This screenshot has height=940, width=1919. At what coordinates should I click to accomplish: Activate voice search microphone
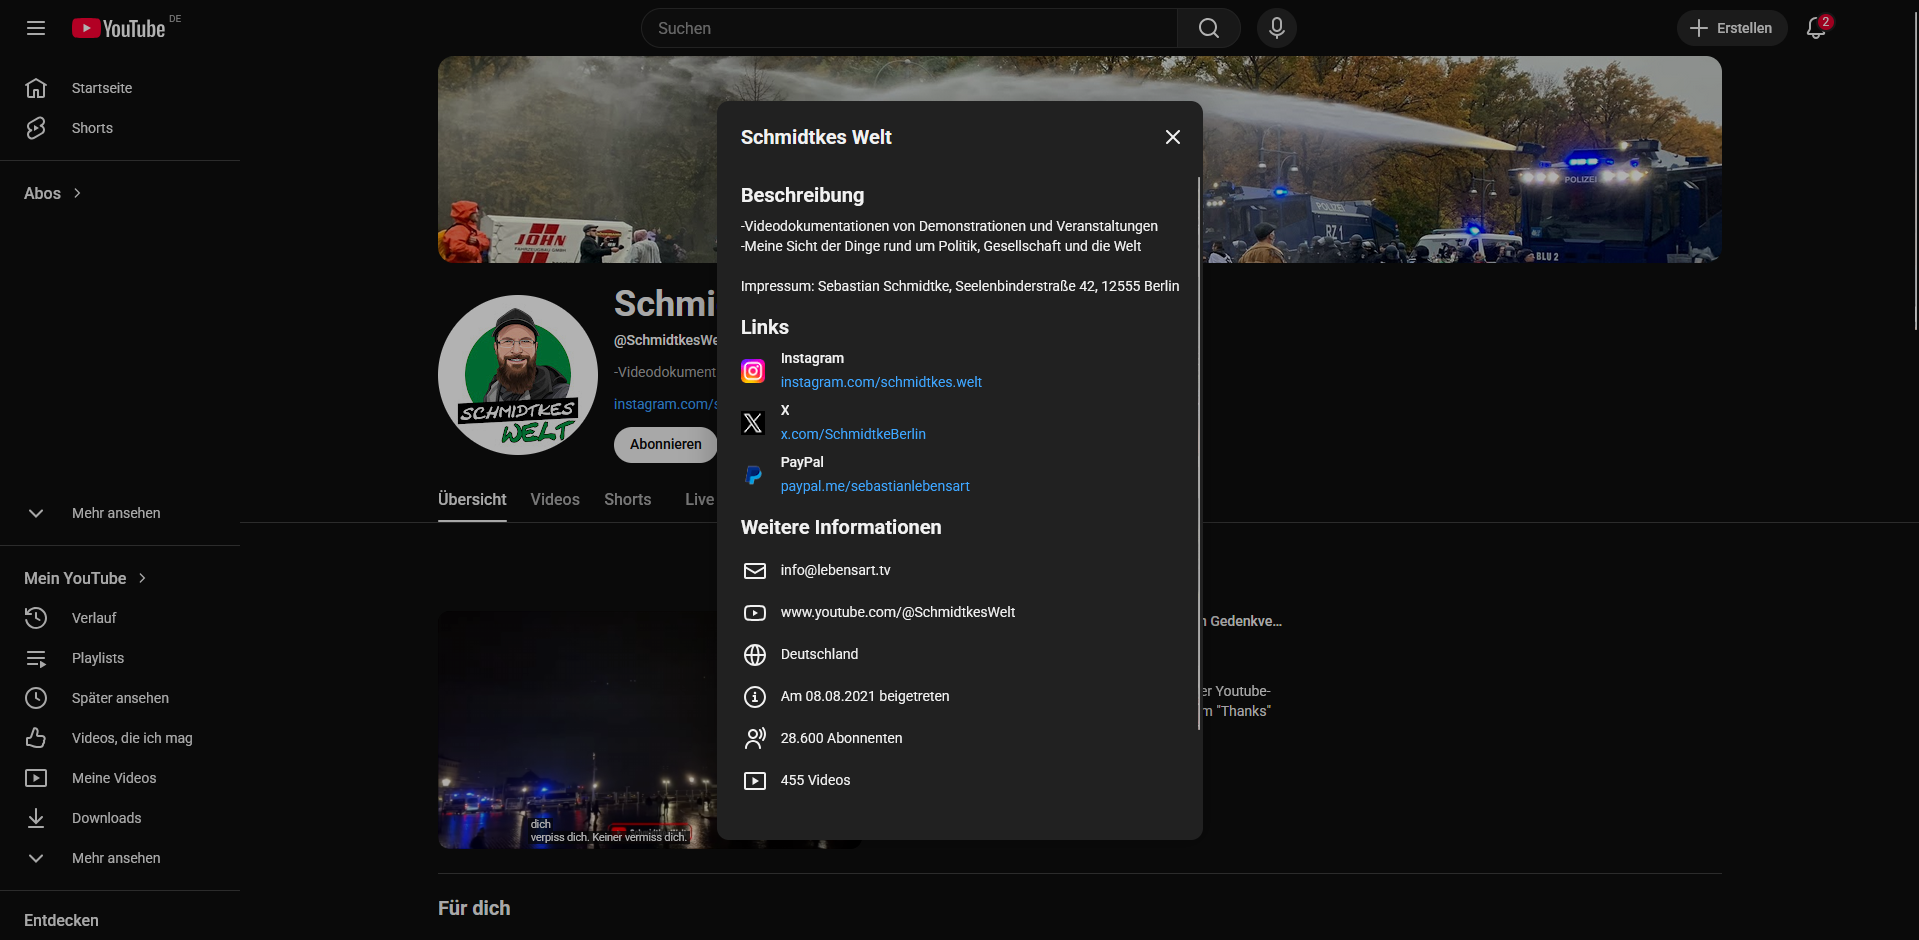pyautogui.click(x=1276, y=28)
